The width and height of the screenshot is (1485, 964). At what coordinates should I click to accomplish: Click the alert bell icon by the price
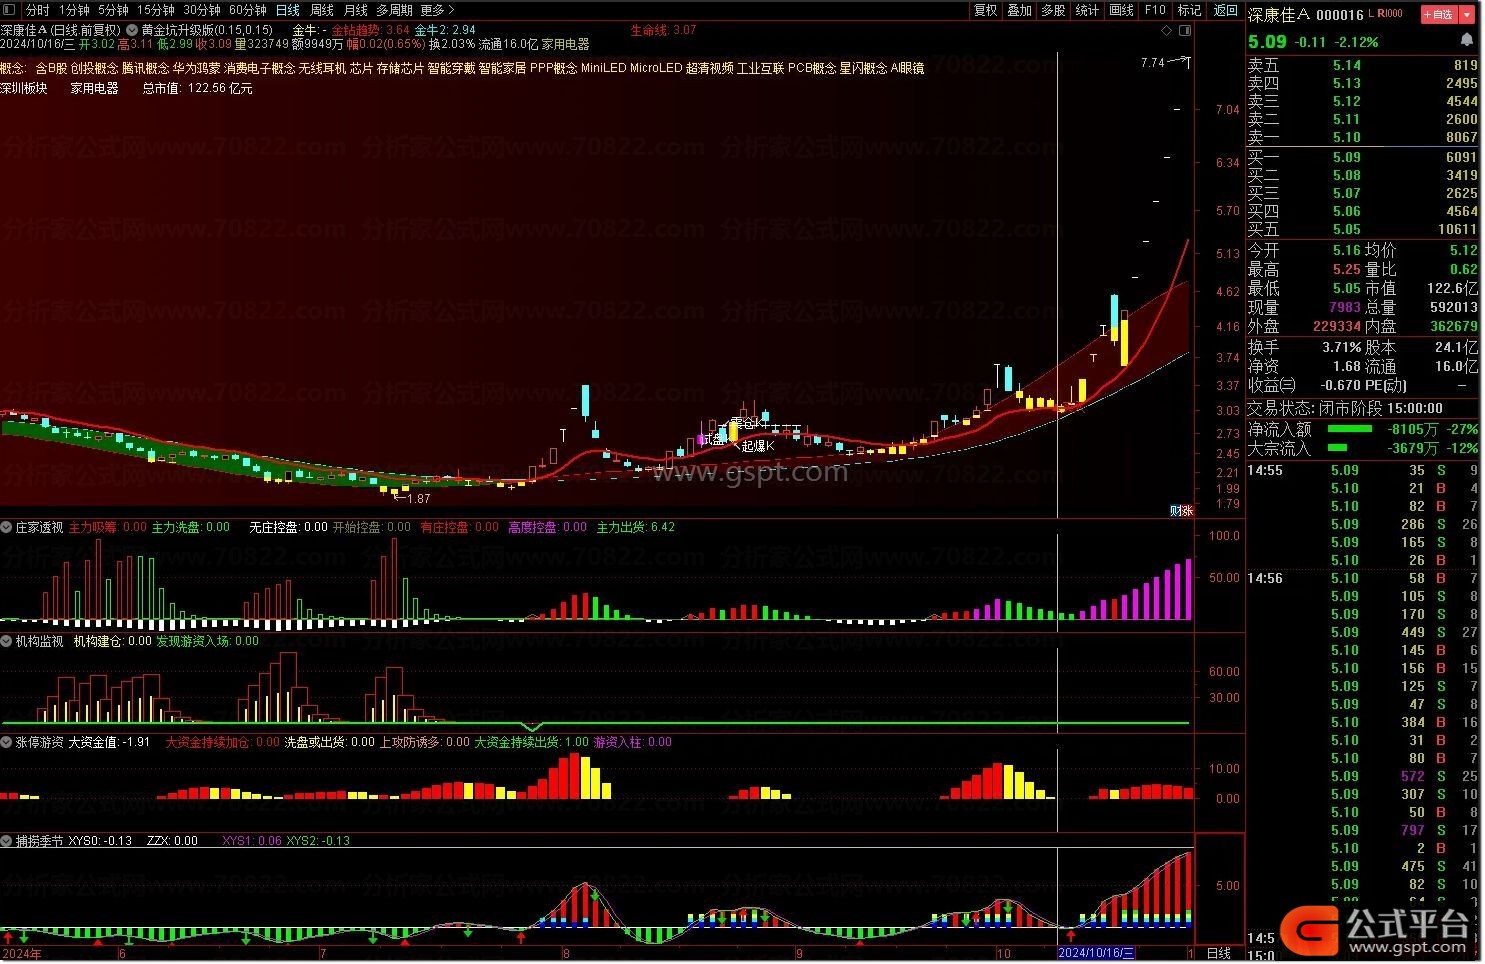1466,40
